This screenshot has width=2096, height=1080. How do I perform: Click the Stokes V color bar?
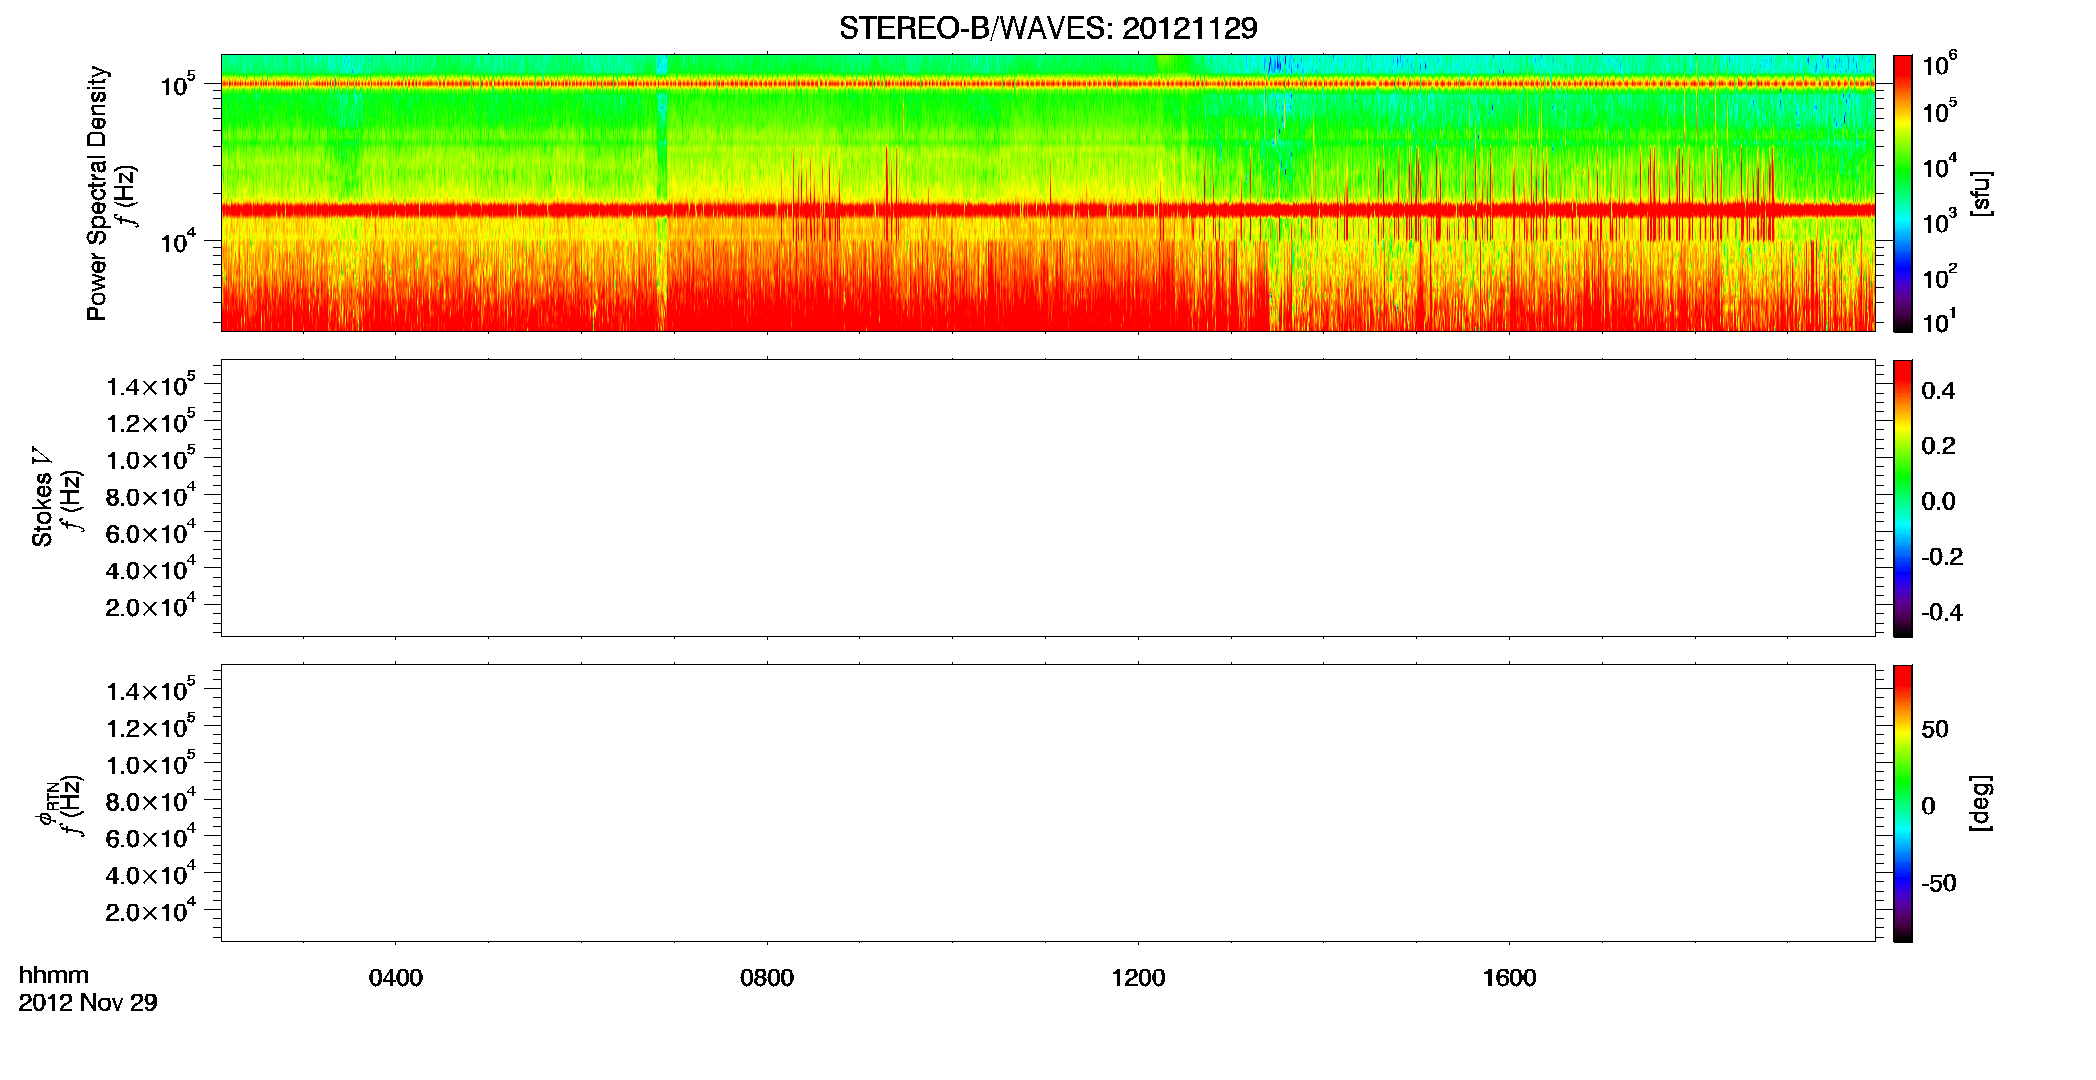1903,498
